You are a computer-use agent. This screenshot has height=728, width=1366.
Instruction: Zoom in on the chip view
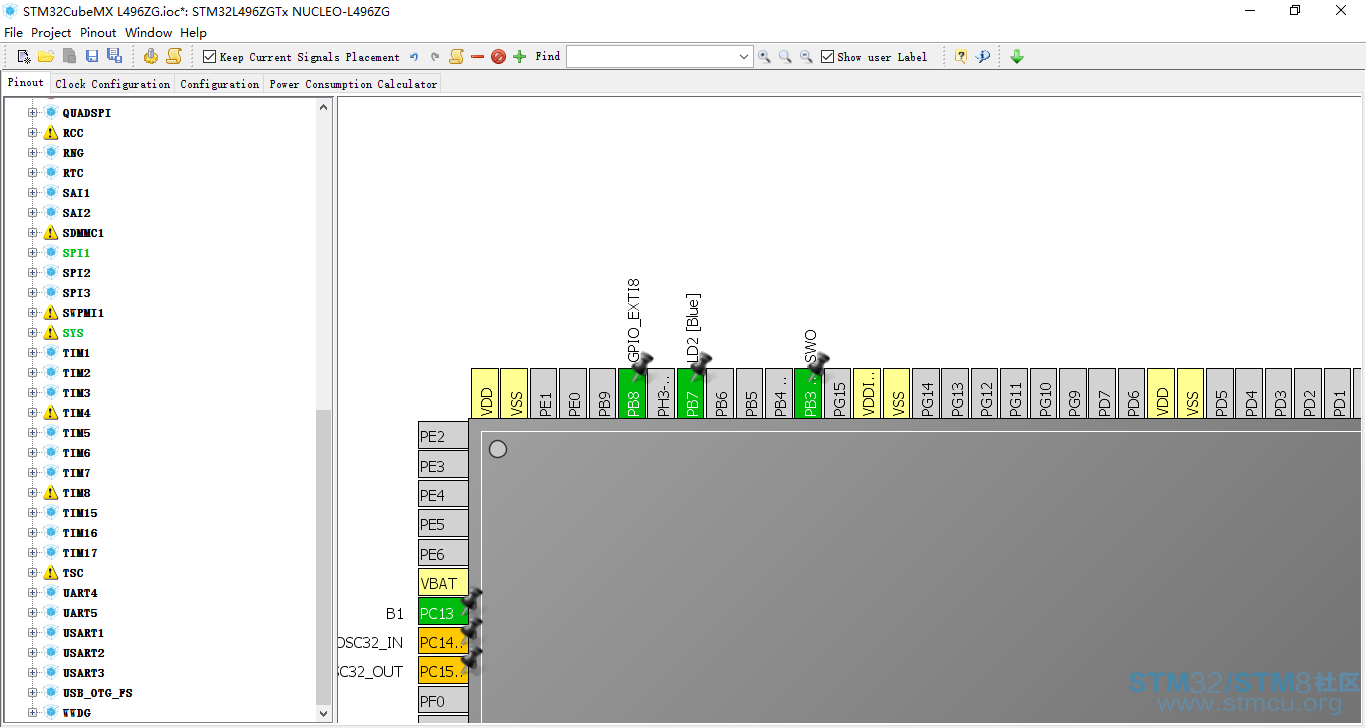point(764,57)
